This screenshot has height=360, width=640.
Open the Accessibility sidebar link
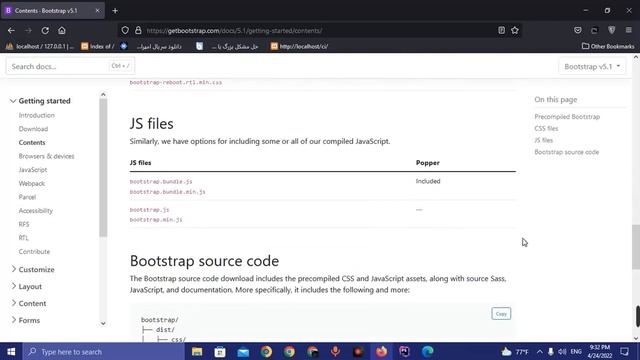(x=36, y=211)
